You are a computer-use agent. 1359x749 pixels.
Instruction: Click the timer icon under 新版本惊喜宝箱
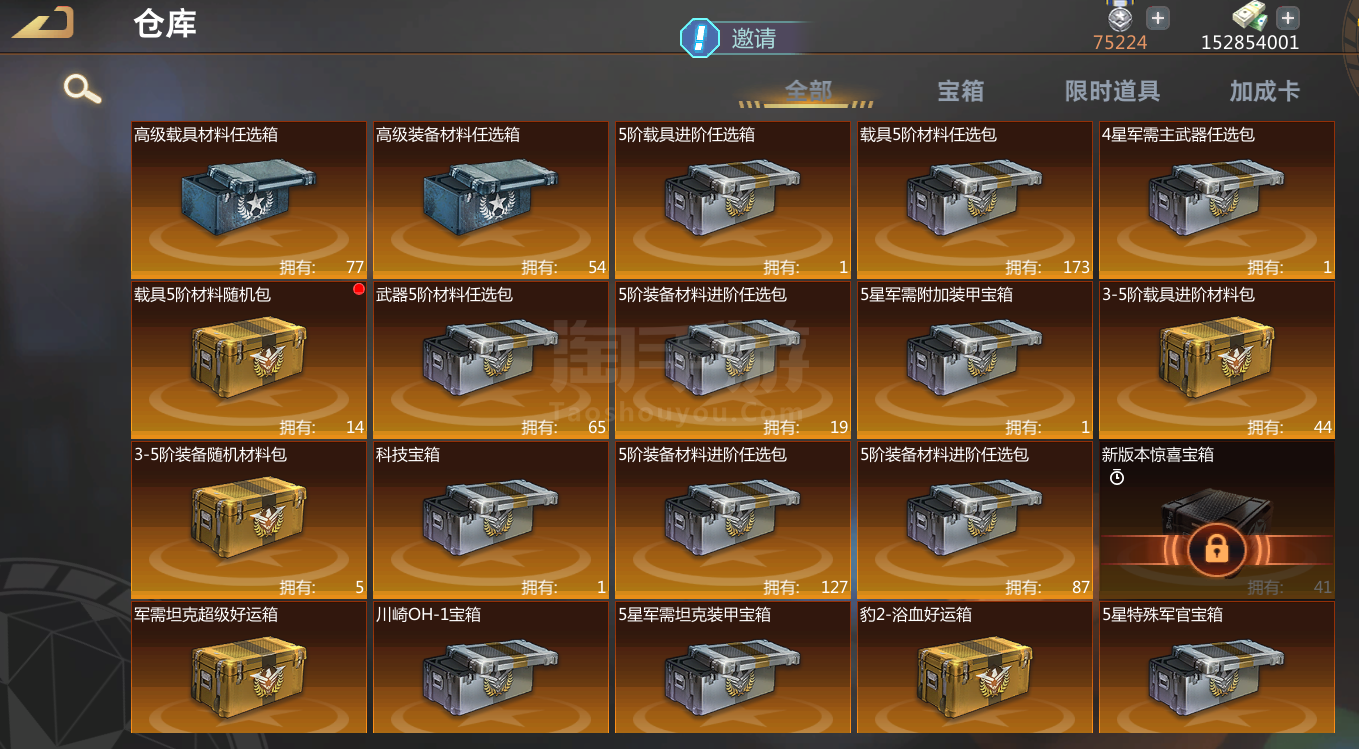(1117, 478)
